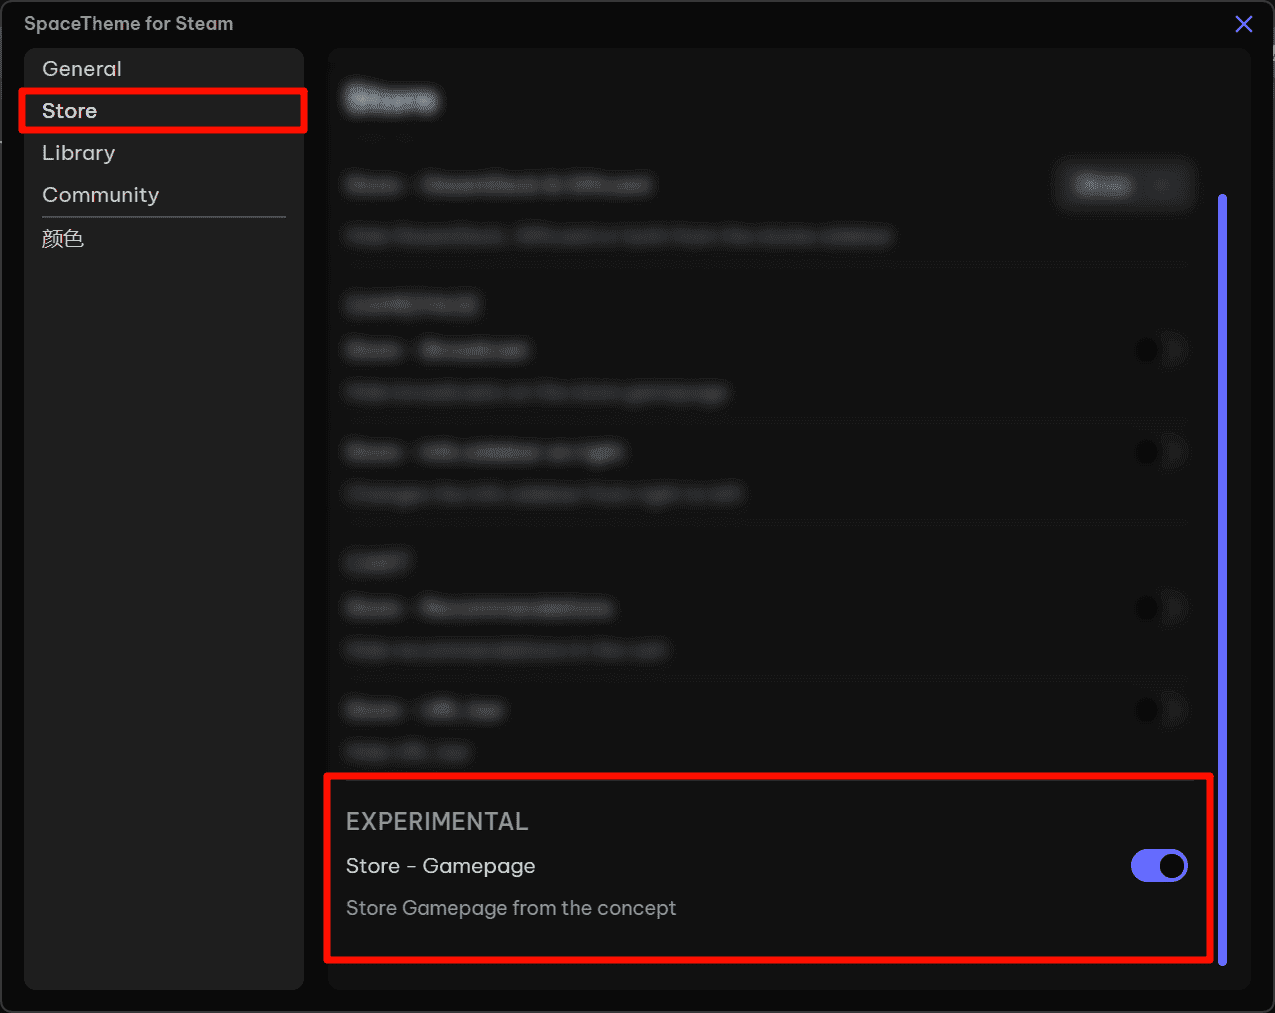Click the purple vertical scrollbar

(1222, 578)
